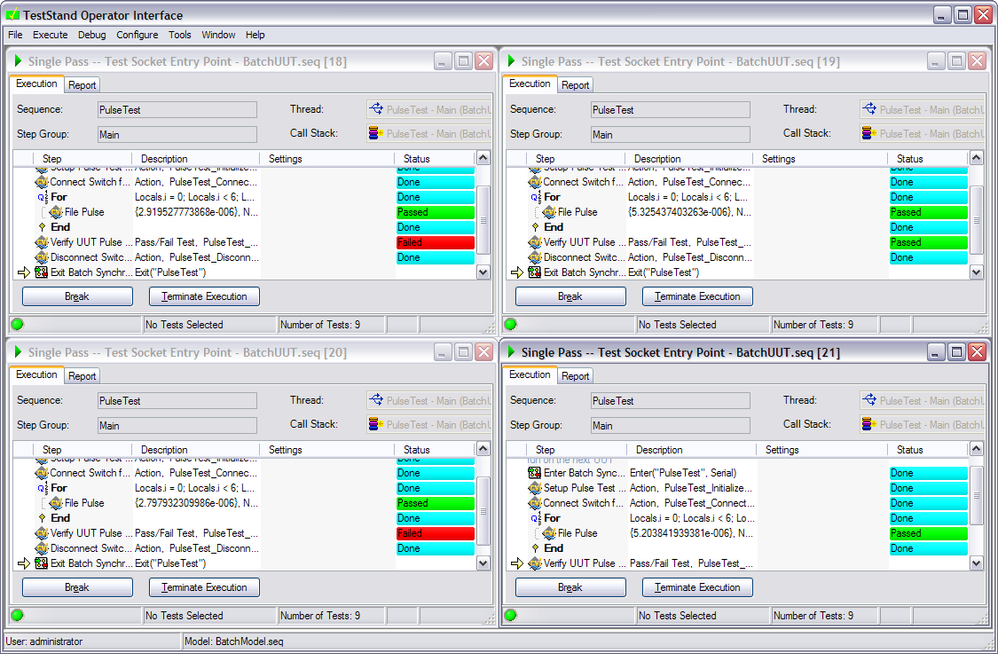998x654 pixels.
Task: Click Terminate Execution in execution [18]
Action: 204,297
